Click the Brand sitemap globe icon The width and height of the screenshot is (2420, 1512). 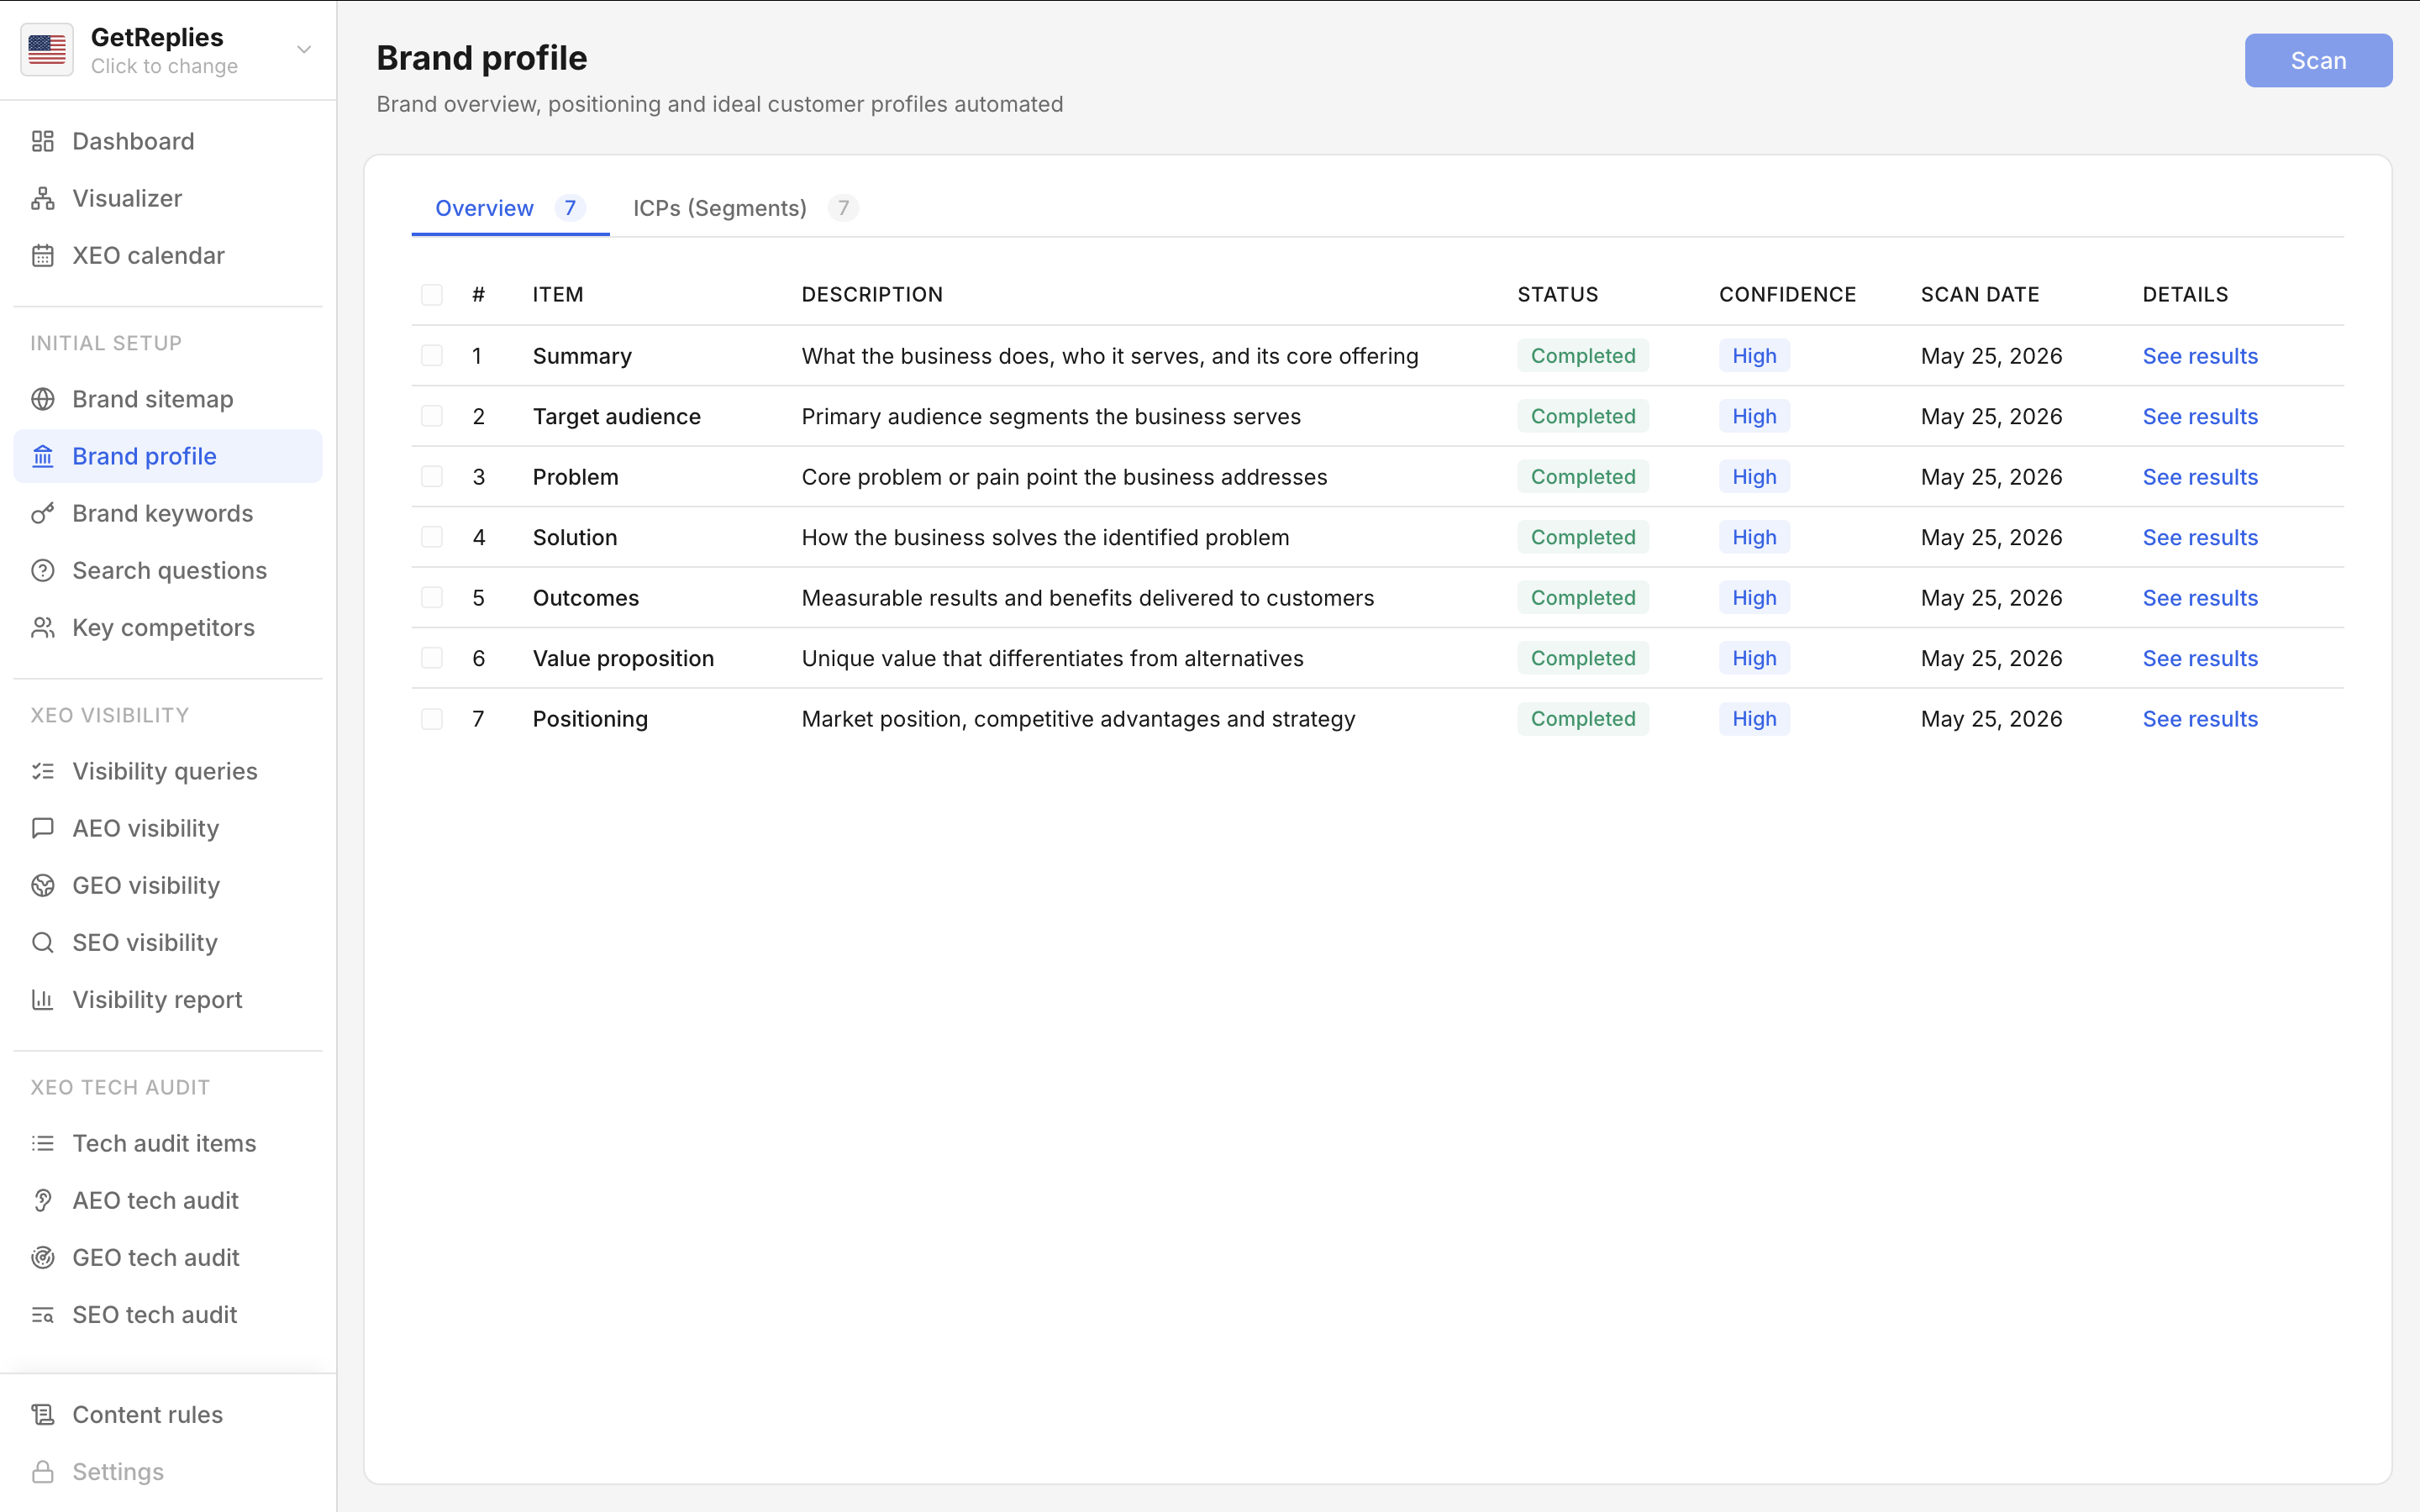(x=42, y=399)
